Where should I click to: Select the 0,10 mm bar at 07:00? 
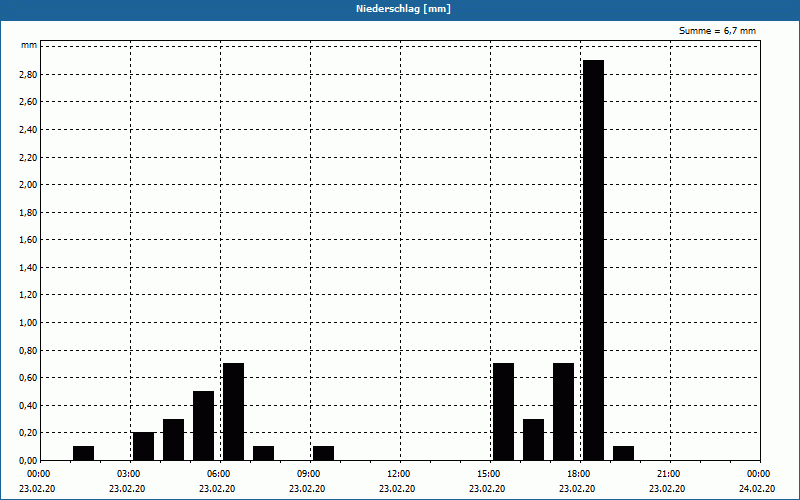pyautogui.click(x=264, y=453)
